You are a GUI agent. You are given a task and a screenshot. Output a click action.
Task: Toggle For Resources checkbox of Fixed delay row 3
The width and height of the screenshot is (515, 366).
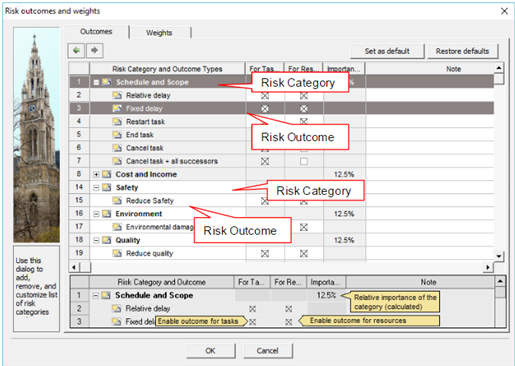click(304, 109)
